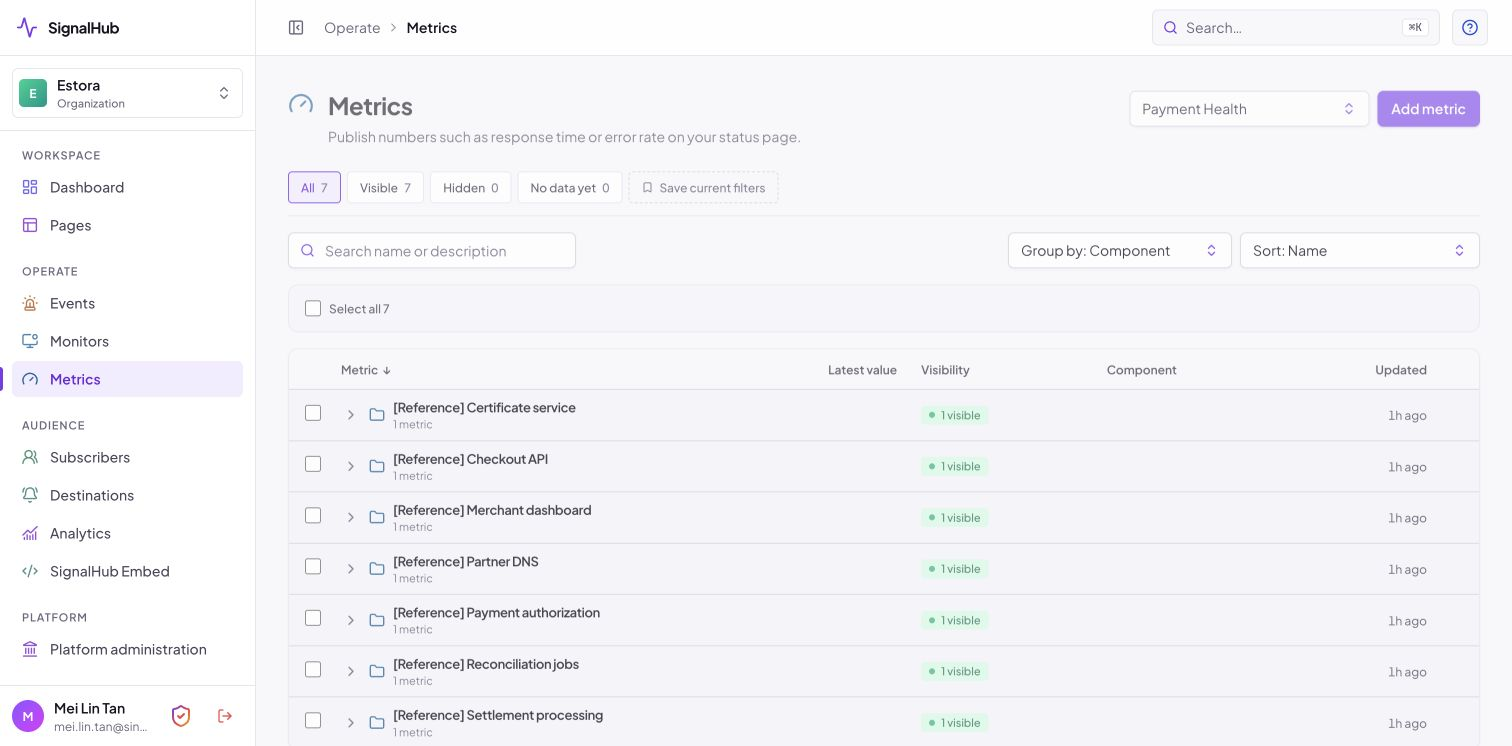Click the red shield icon beside Mei Lin Tan
The image size is (1512, 746).
coord(181,716)
